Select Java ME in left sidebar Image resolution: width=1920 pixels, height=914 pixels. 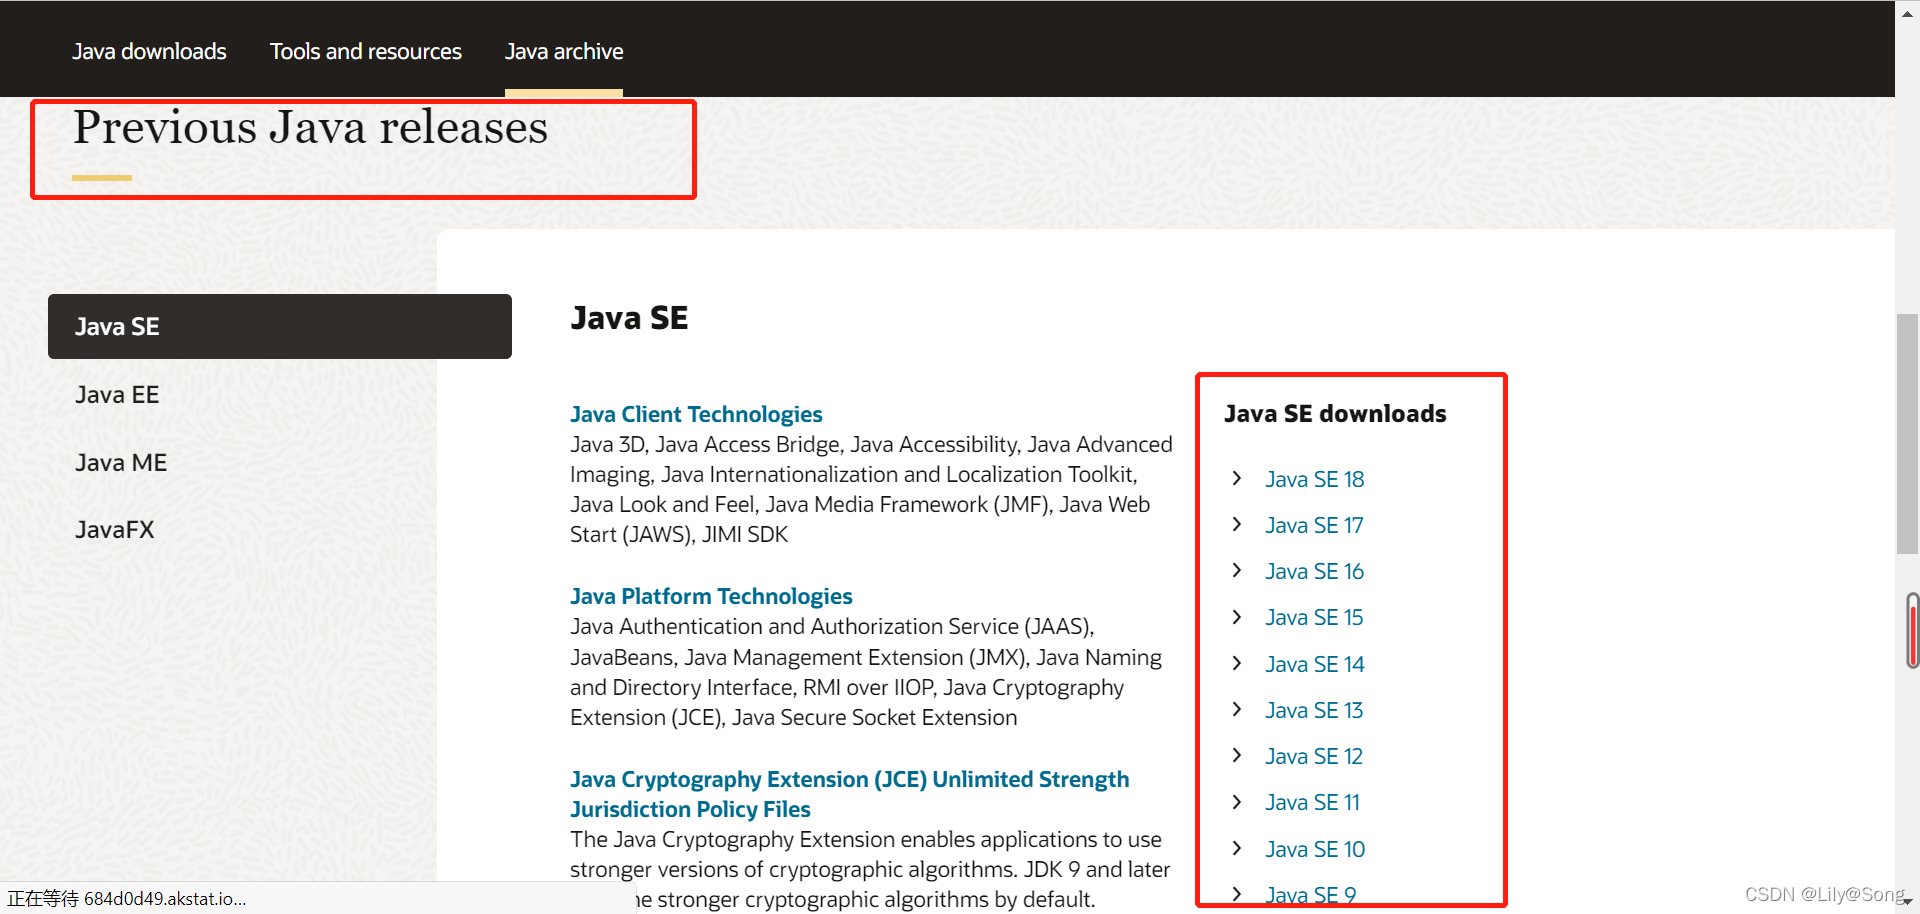pos(121,463)
